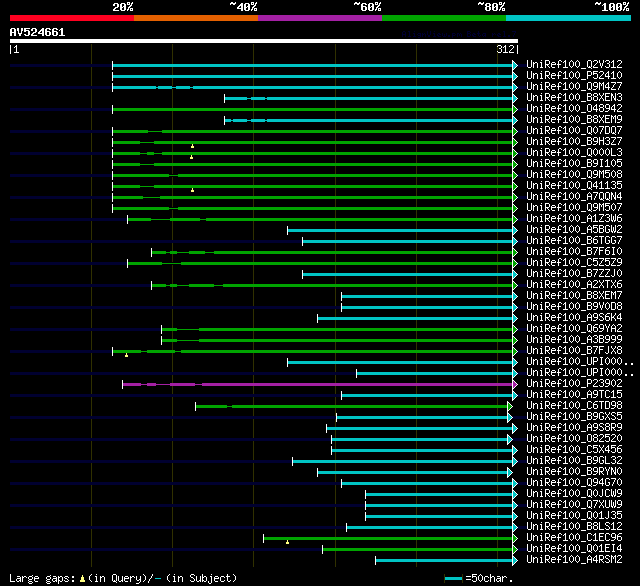
Task: Select the UniRef100_A7QQN4 label
Action: tap(574, 196)
